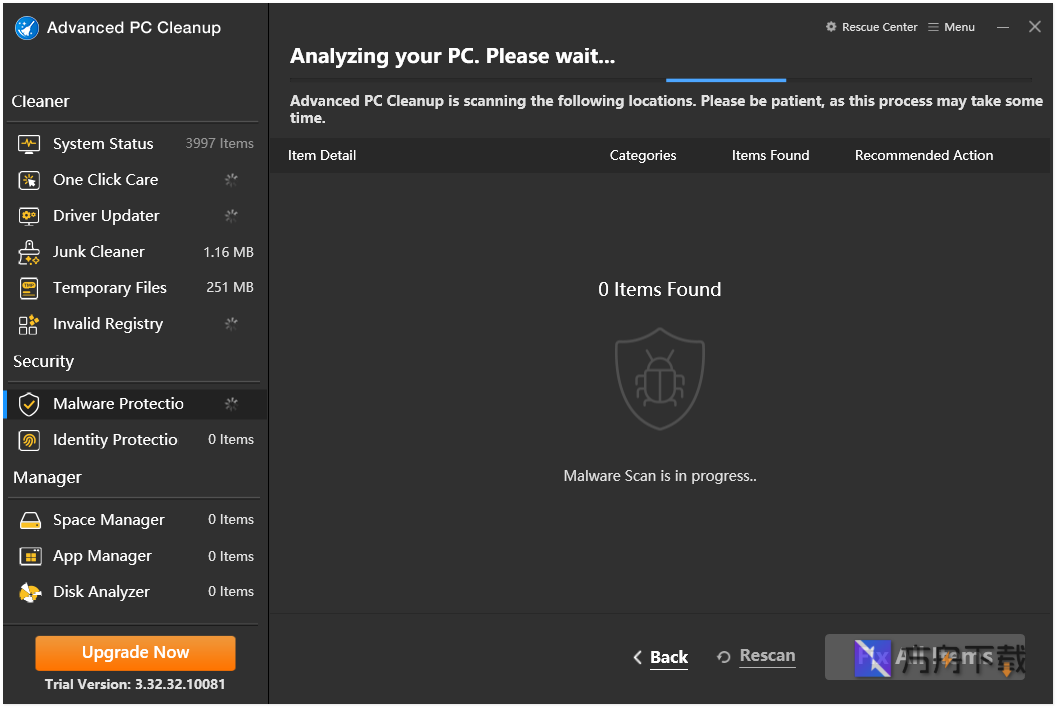Image resolution: width=1057 pixels, height=708 pixels.
Task: Click the Identity Protection label
Action: (115, 440)
